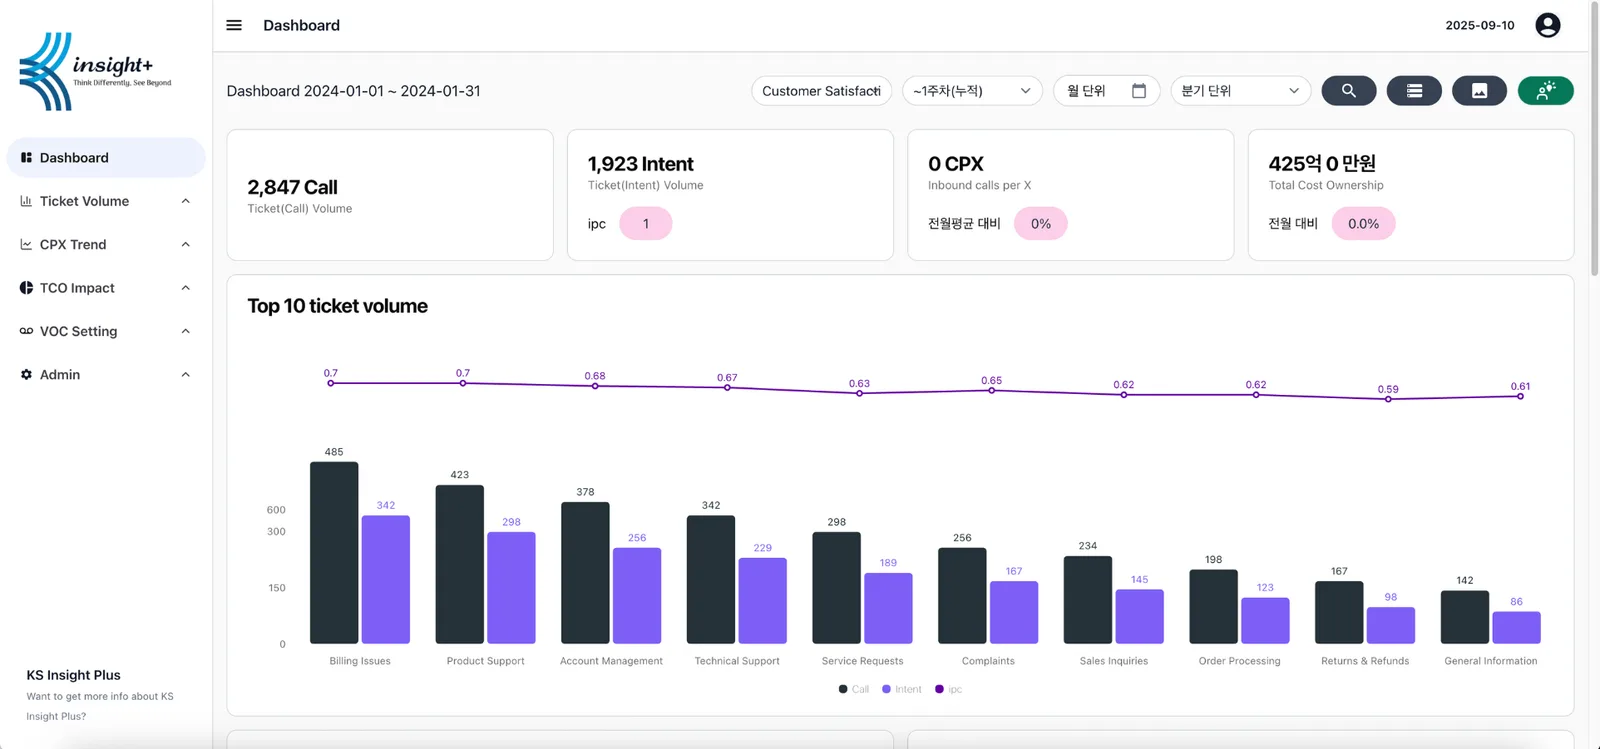Open the 분기 단위 dropdown
The image size is (1600, 749).
[x=1241, y=91]
